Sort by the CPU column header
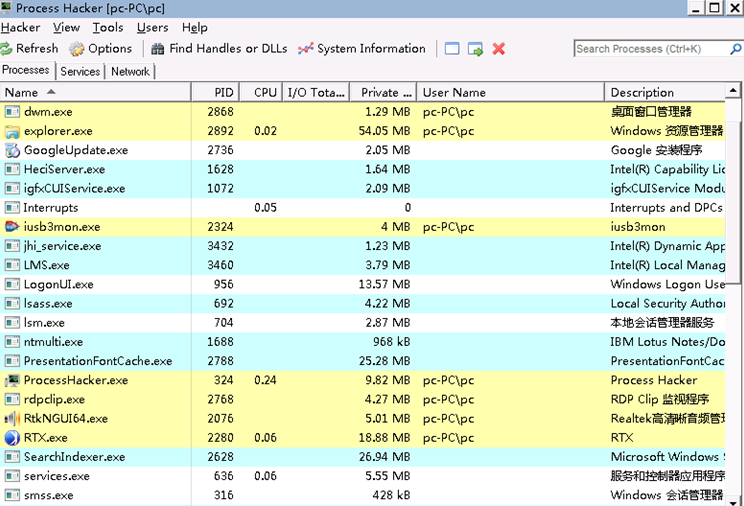744x506 pixels. [261, 92]
